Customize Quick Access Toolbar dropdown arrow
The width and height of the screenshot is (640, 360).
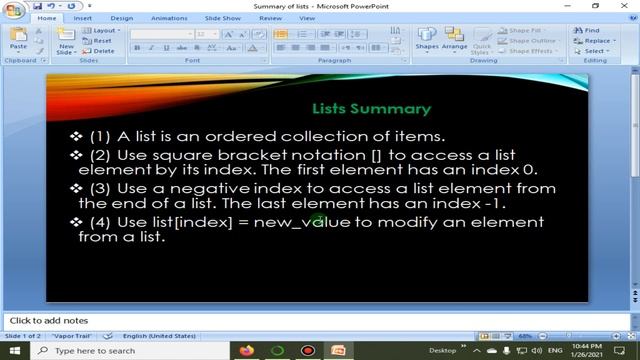(89, 6)
